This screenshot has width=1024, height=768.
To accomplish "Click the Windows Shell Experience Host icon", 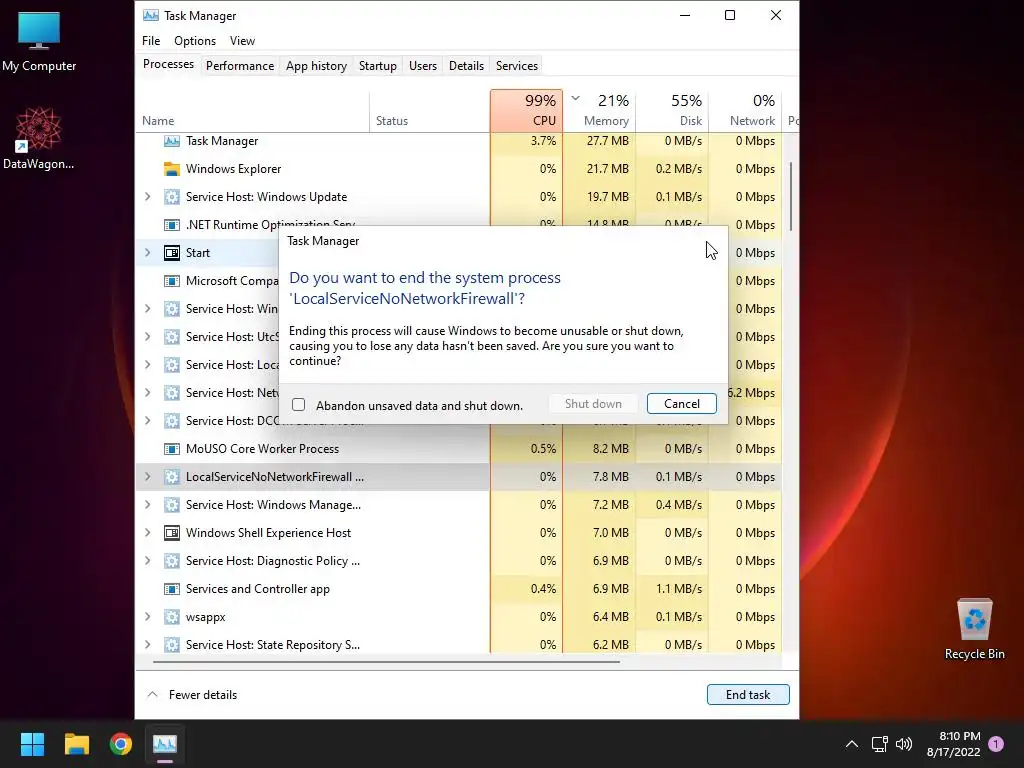I will [x=172, y=533].
